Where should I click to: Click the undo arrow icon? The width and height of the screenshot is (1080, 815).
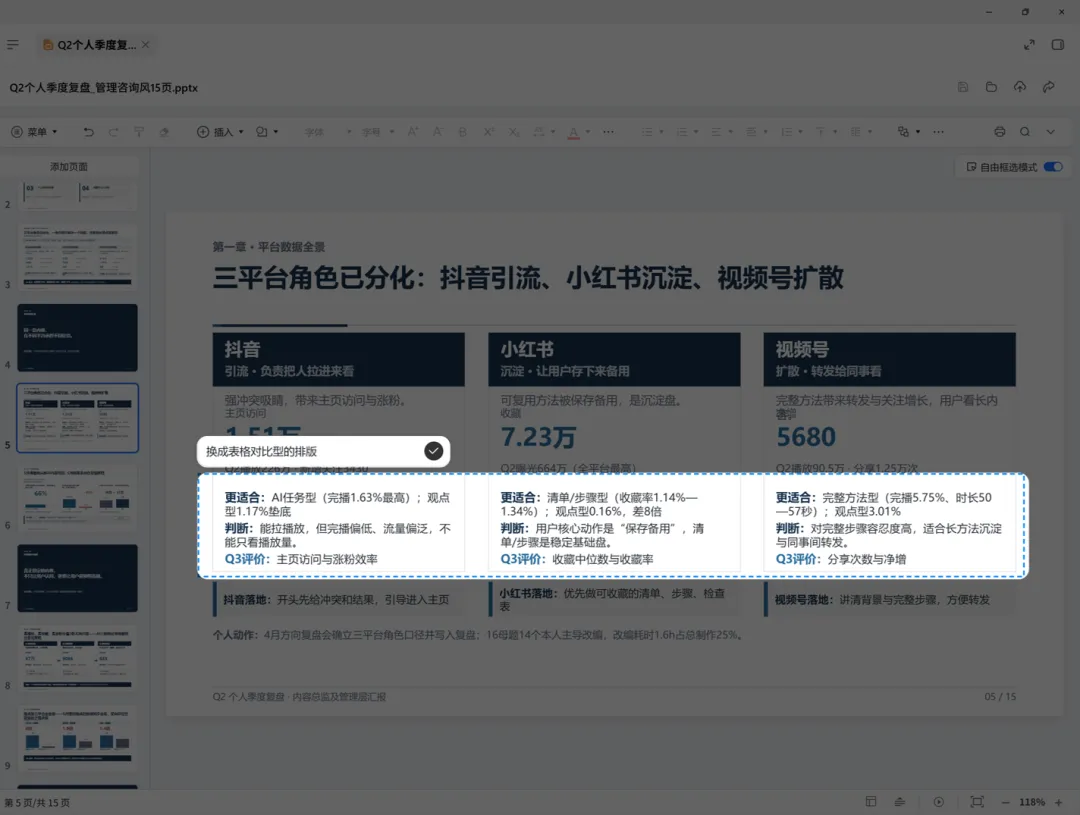point(88,132)
